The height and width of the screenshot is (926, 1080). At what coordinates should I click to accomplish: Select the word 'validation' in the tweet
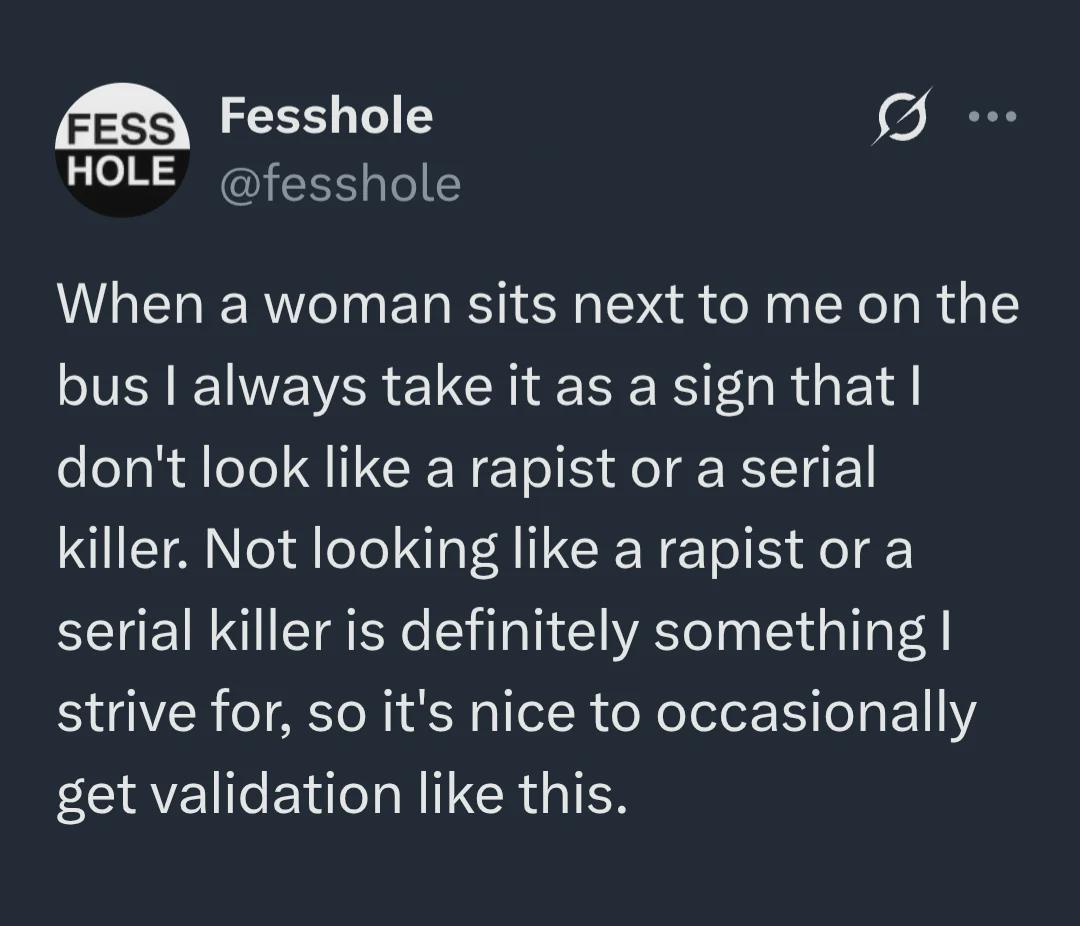(276, 793)
